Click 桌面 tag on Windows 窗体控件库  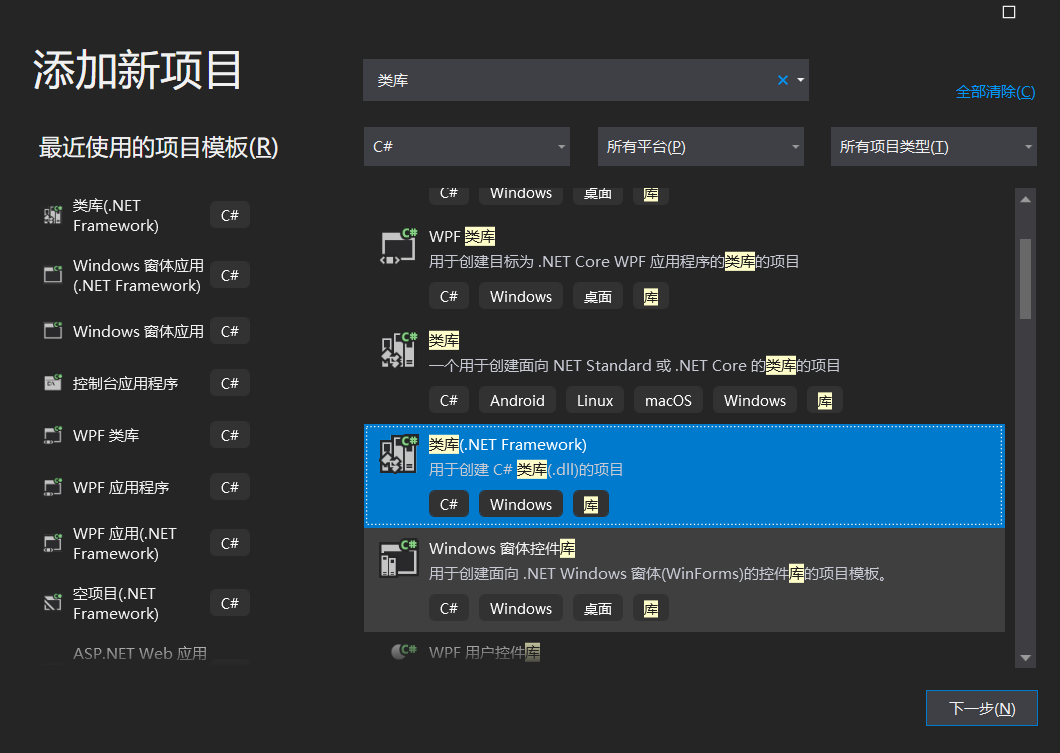[x=598, y=608]
